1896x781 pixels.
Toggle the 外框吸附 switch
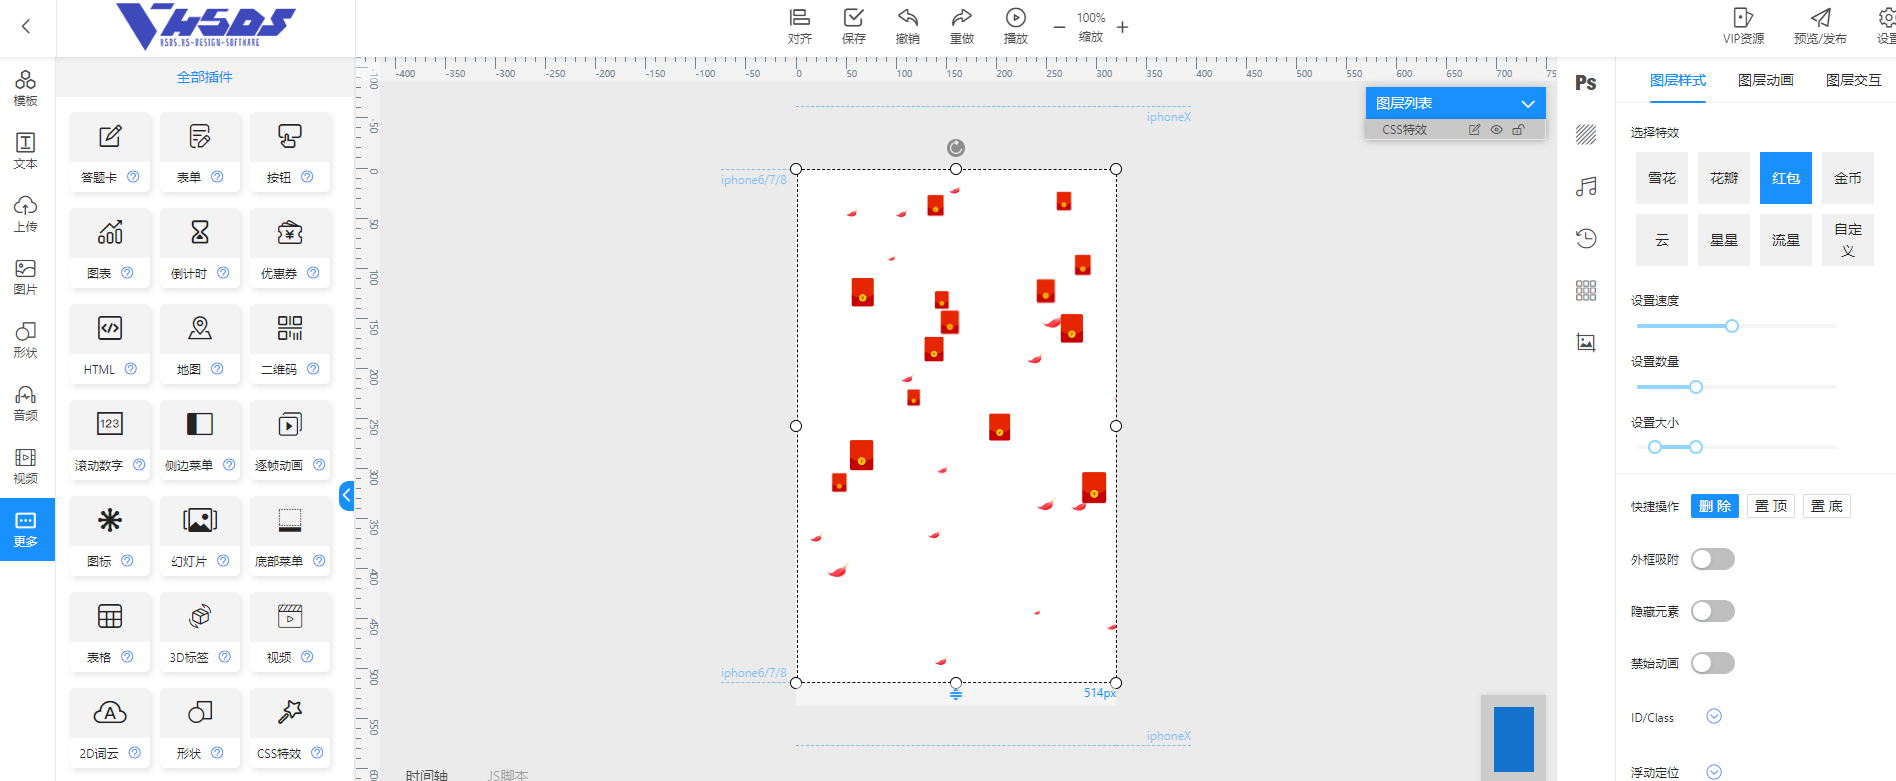(1713, 559)
